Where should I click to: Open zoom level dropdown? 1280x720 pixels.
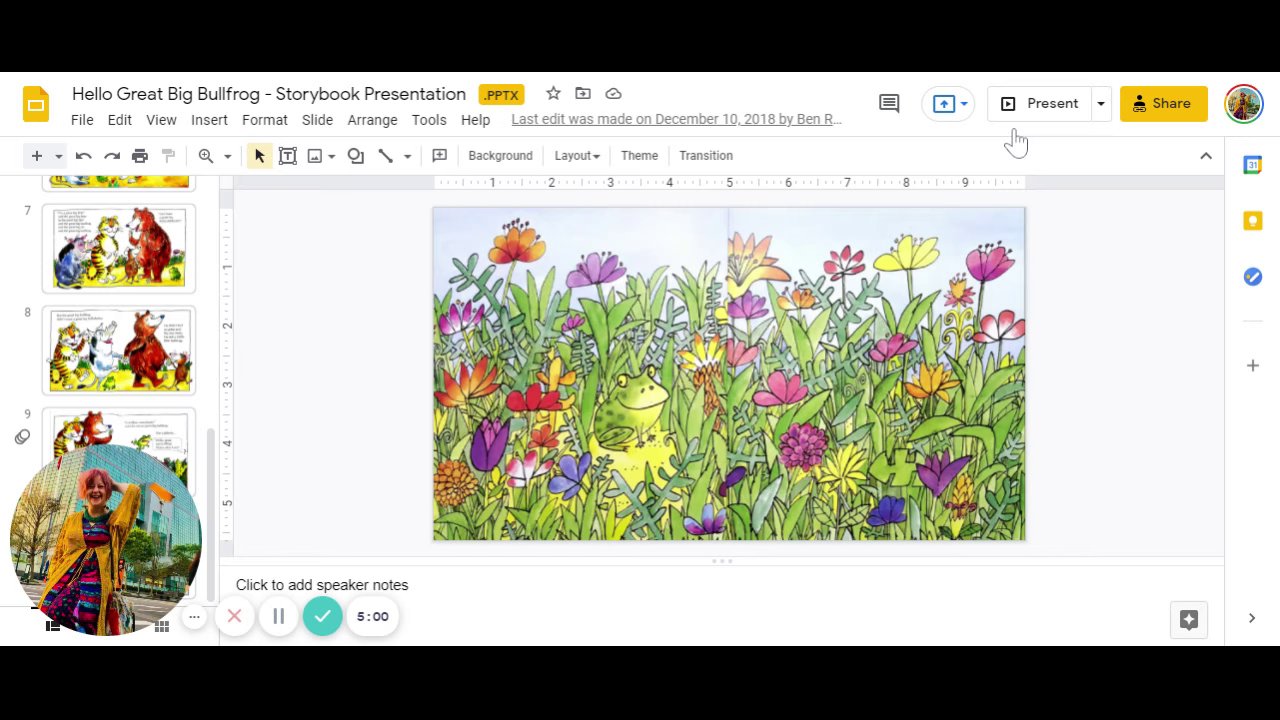227,156
